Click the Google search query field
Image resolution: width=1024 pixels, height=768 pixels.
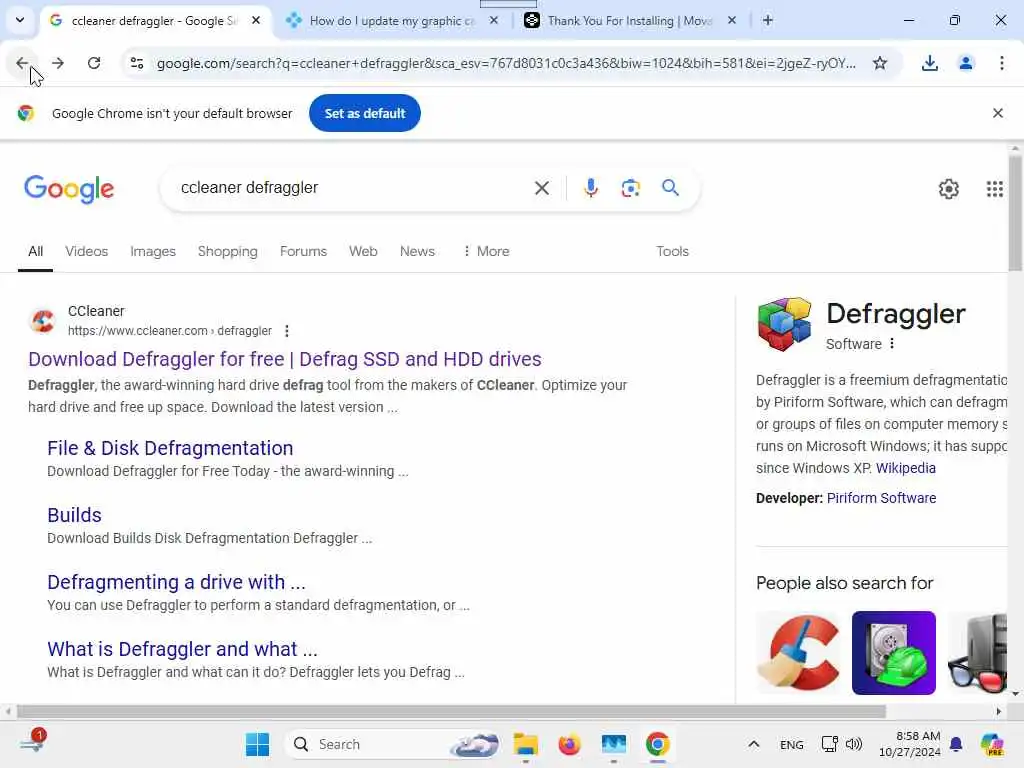click(x=353, y=188)
